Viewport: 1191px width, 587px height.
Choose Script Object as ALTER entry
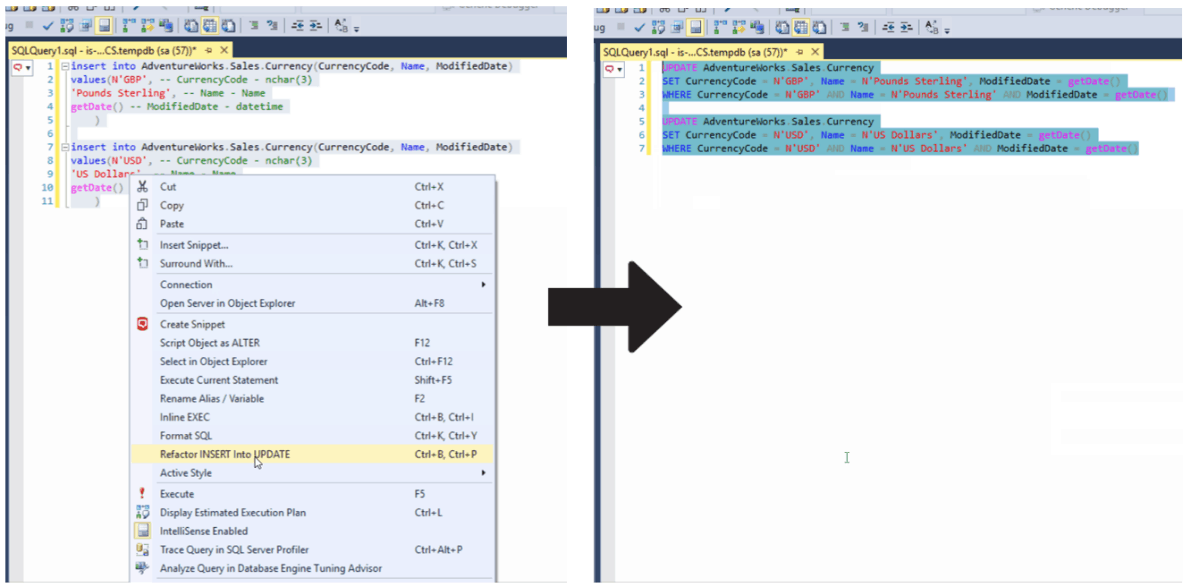pos(312,342)
